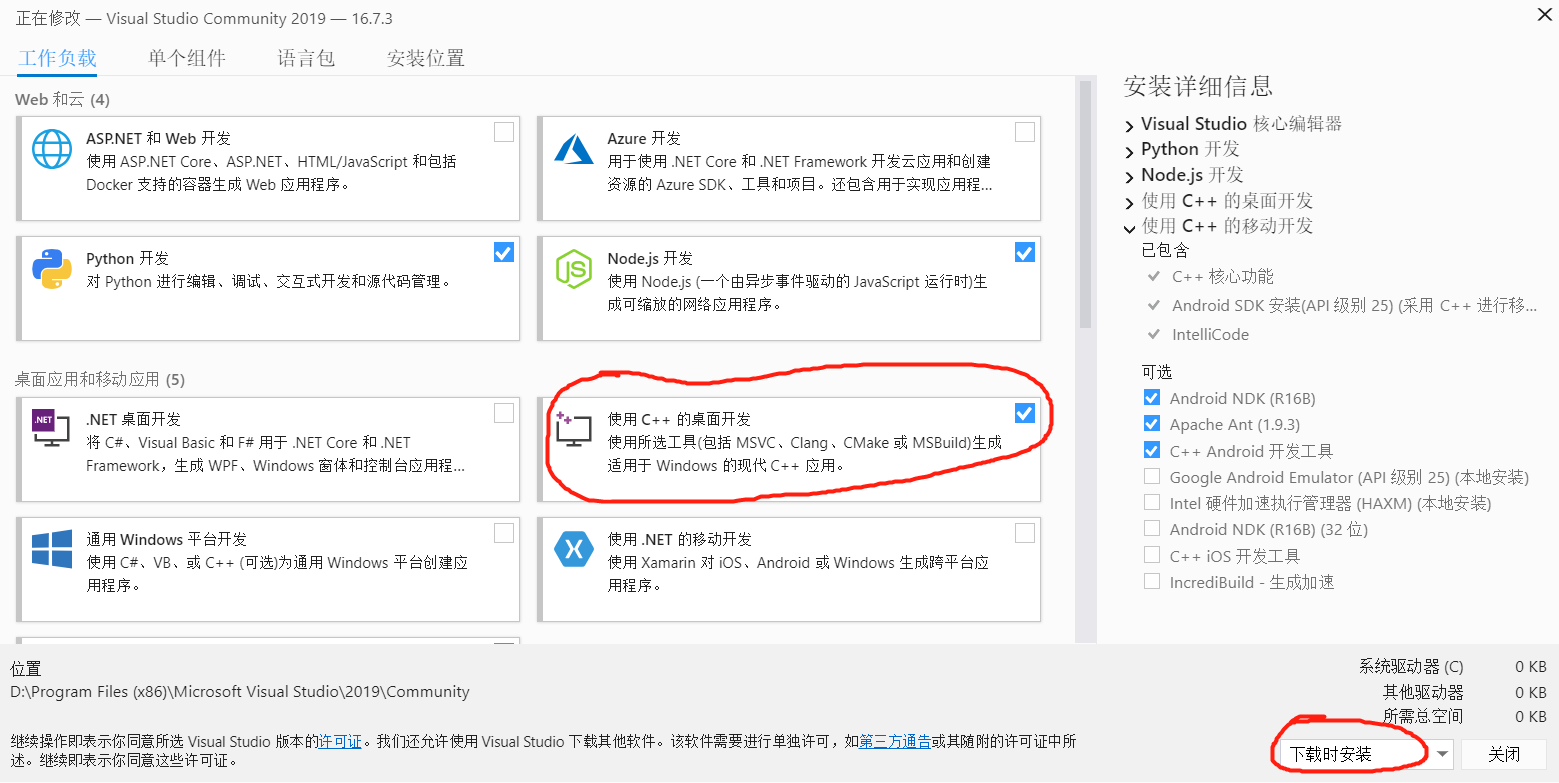Click the 'ASP.NET 和 Web 开发' card title
This screenshot has width=1559, height=783.
(158, 138)
